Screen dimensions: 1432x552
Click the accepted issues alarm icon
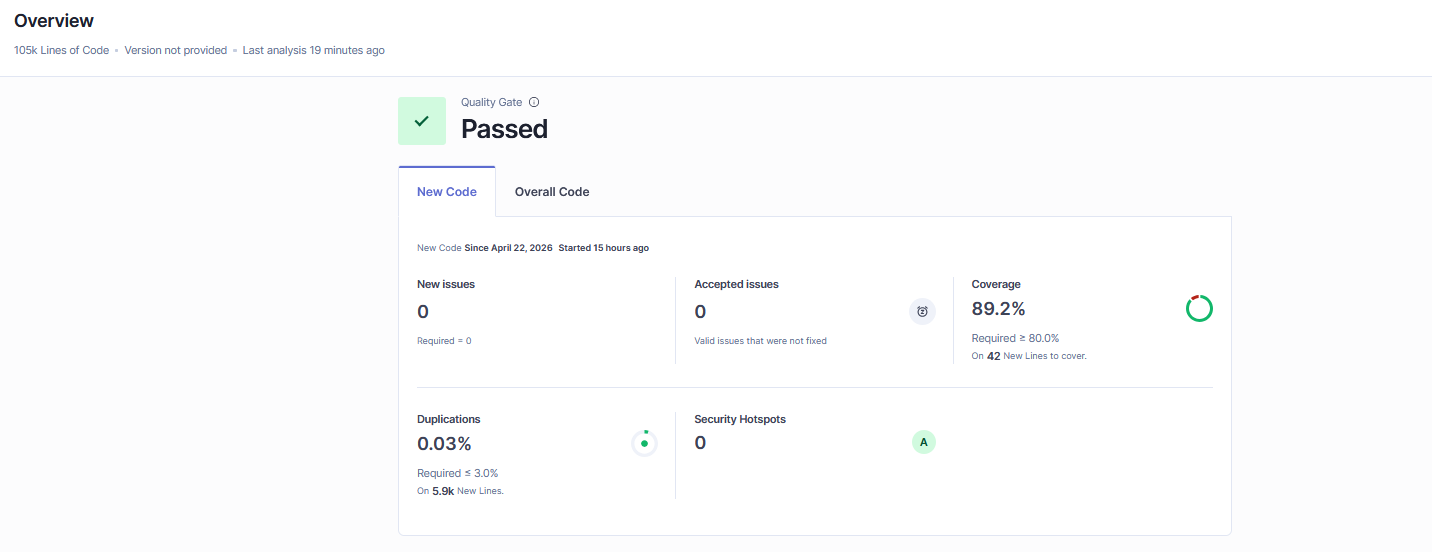click(x=922, y=312)
